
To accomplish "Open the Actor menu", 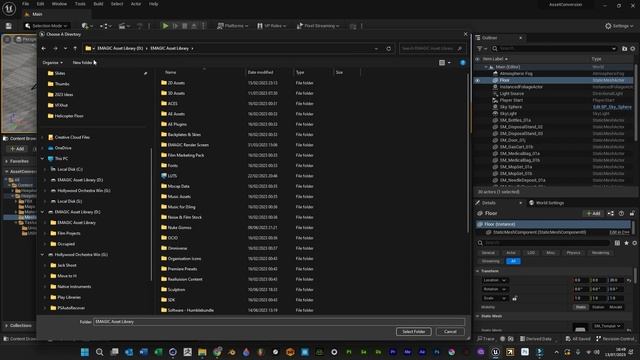I will pyautogui.click(x=136, y=4).
